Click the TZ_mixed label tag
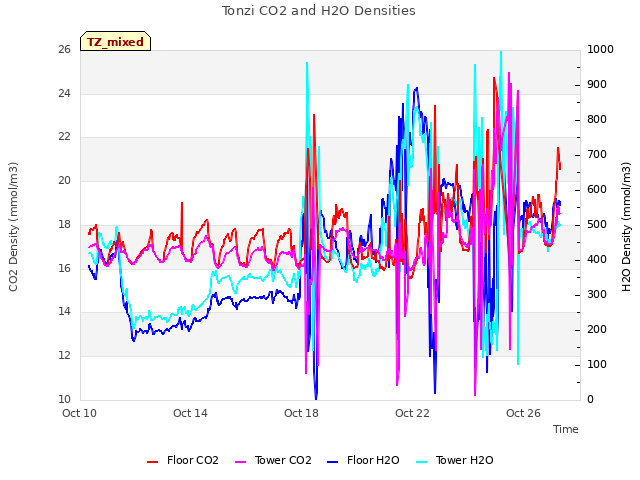This screenshot has height=480, width=640. pos(116,42)
